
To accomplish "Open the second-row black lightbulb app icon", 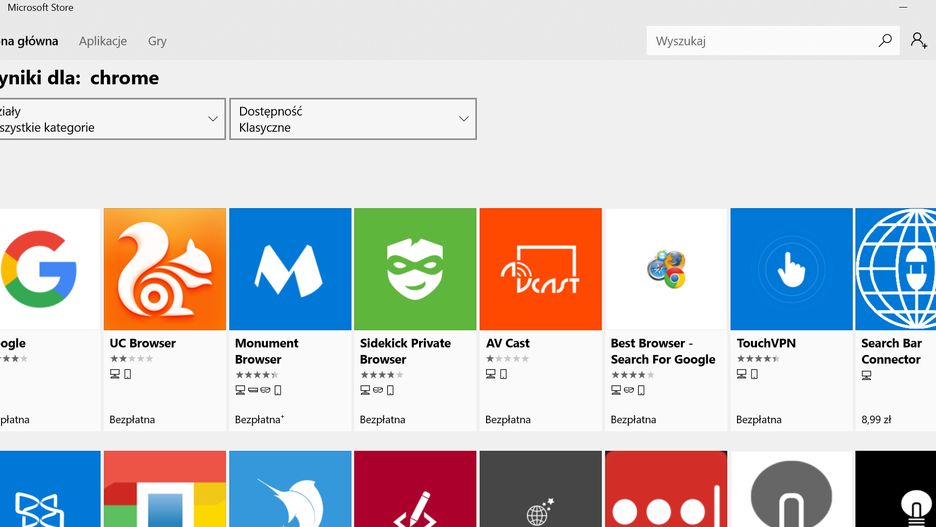I will pos(895,489).
